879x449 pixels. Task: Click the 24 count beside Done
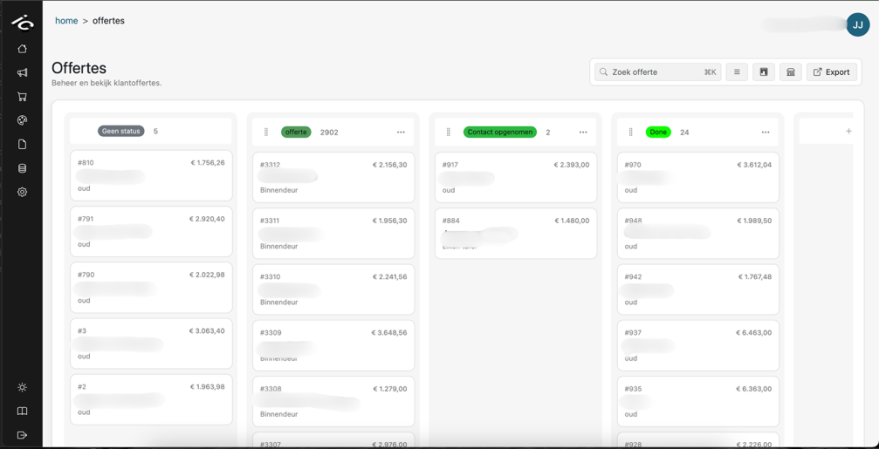point(684,132)
